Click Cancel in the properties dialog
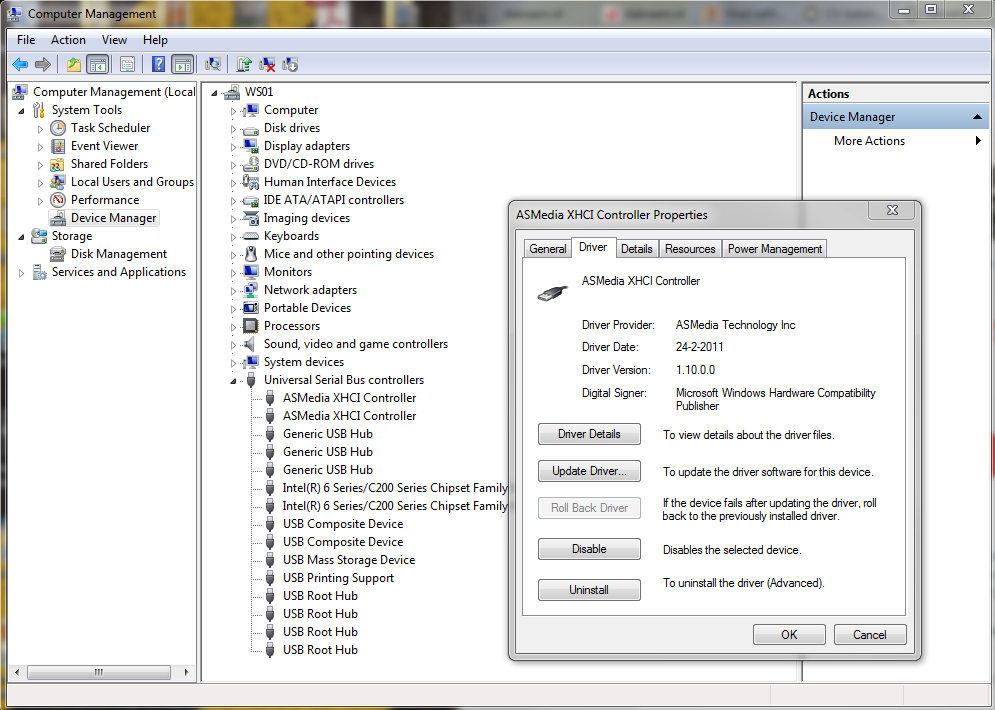 [x=870, y=635]
